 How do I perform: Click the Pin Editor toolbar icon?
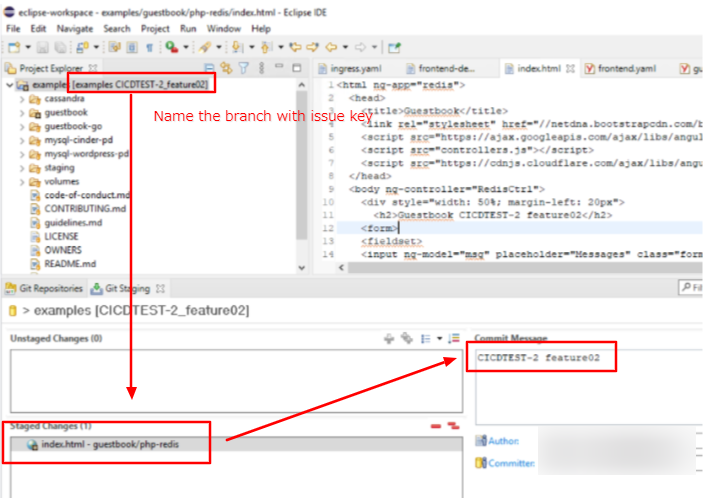click(x=395, y=47)
